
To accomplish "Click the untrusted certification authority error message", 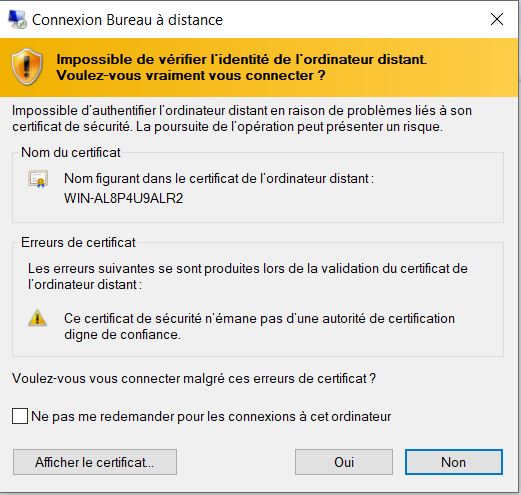I will click(x=259, y=326).
